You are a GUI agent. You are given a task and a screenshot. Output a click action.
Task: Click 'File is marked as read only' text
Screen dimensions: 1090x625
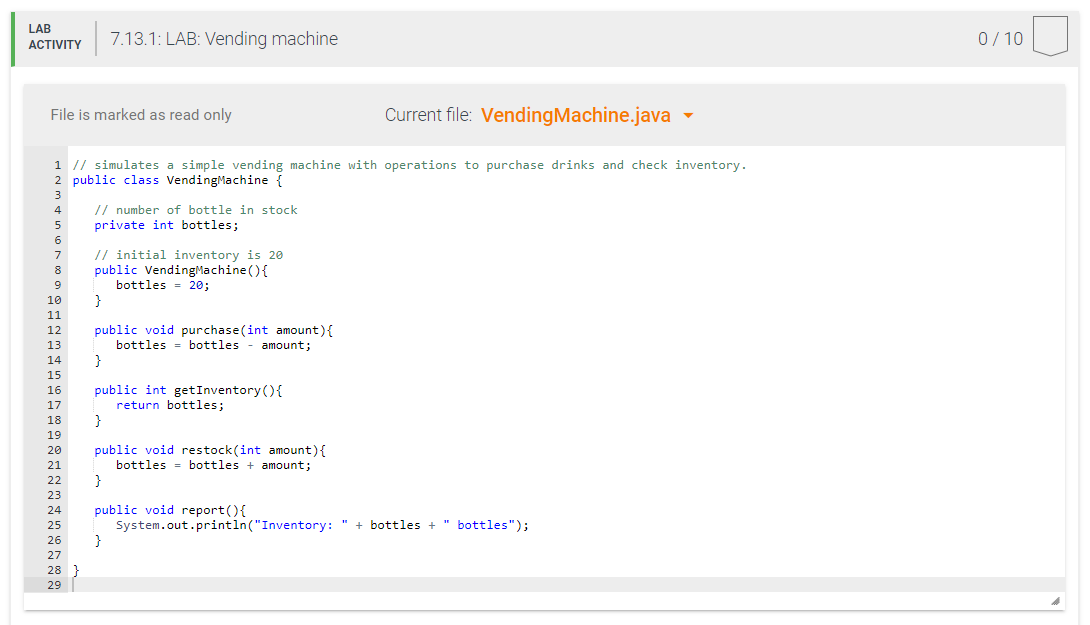point(141,115)
